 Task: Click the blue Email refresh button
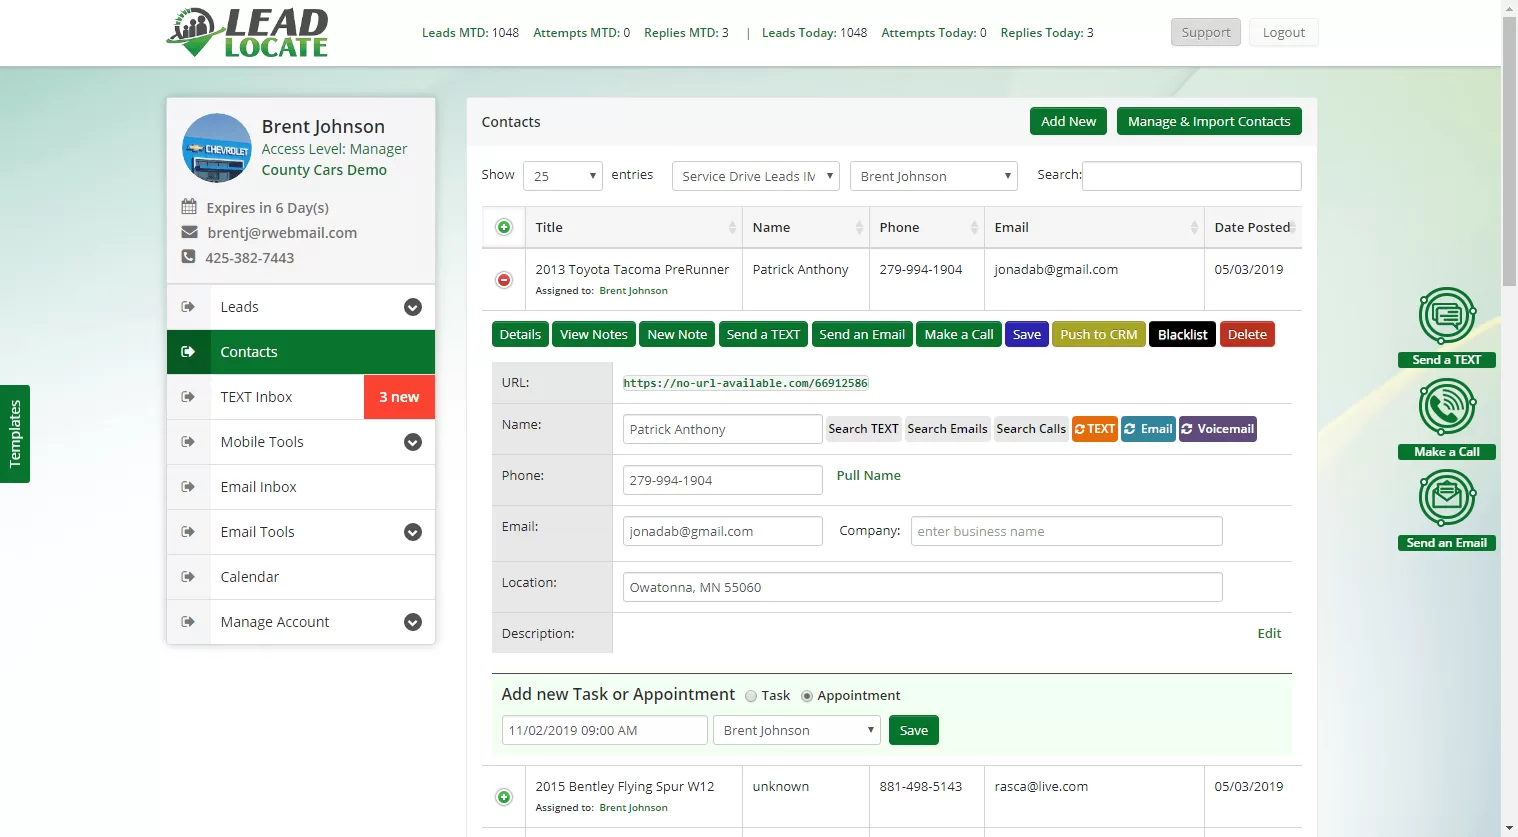1148,429
